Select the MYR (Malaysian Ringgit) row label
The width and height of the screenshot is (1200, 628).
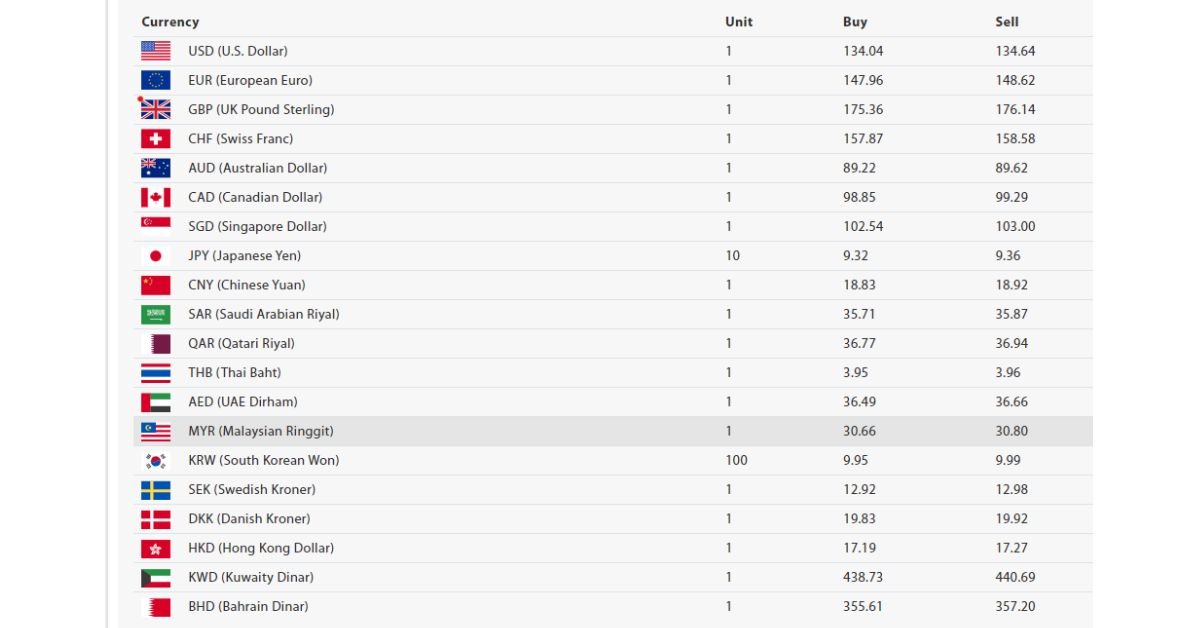(261, 431)
